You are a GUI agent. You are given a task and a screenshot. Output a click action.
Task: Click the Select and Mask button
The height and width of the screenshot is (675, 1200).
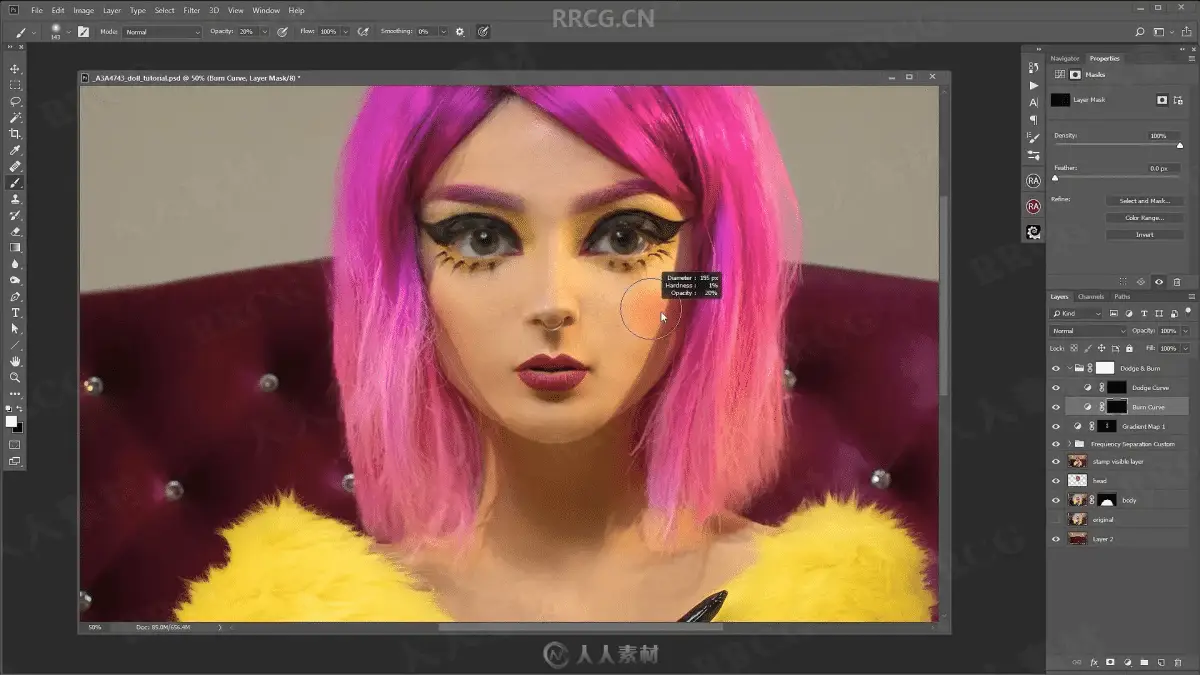(1145, 201)
